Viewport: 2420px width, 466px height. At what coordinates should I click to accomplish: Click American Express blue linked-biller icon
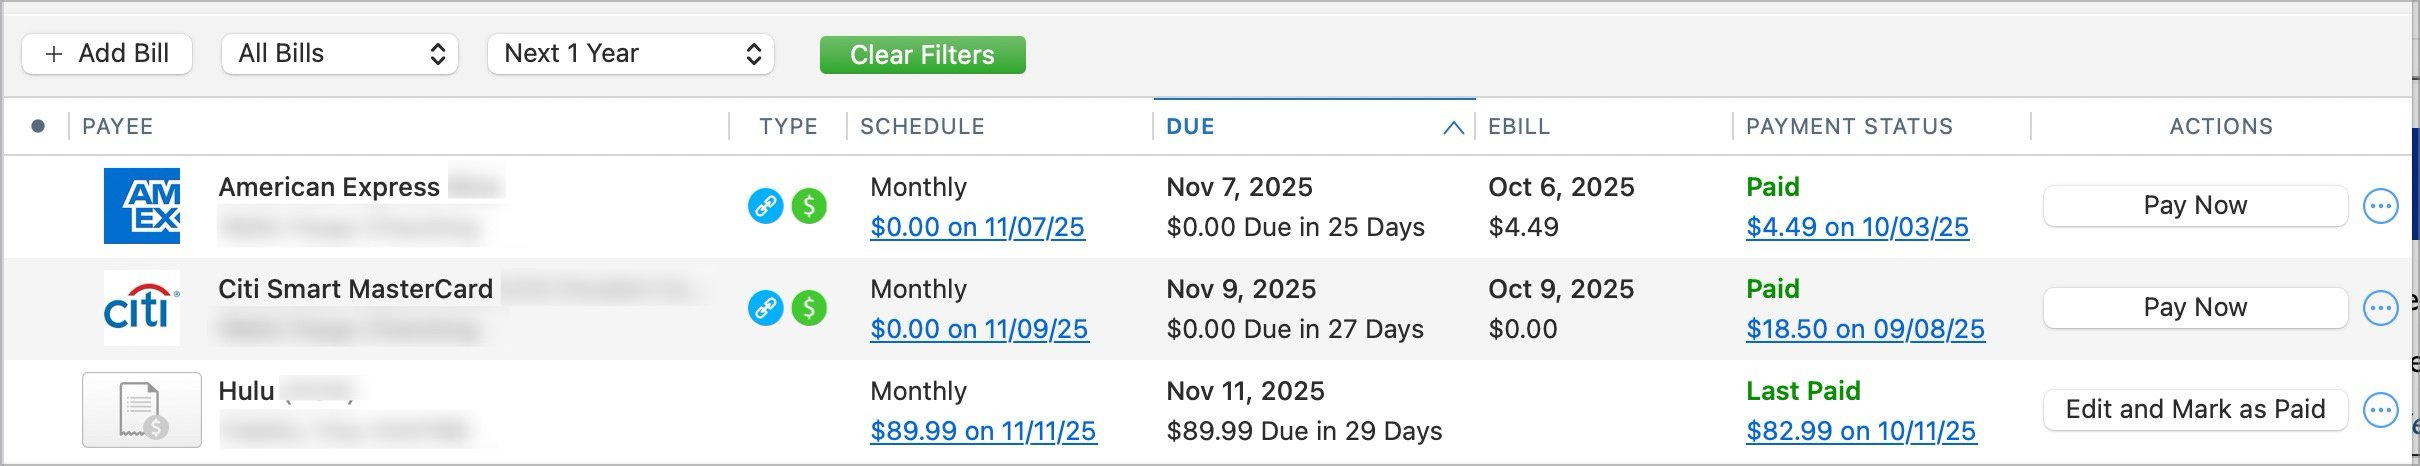pos(766,206)
